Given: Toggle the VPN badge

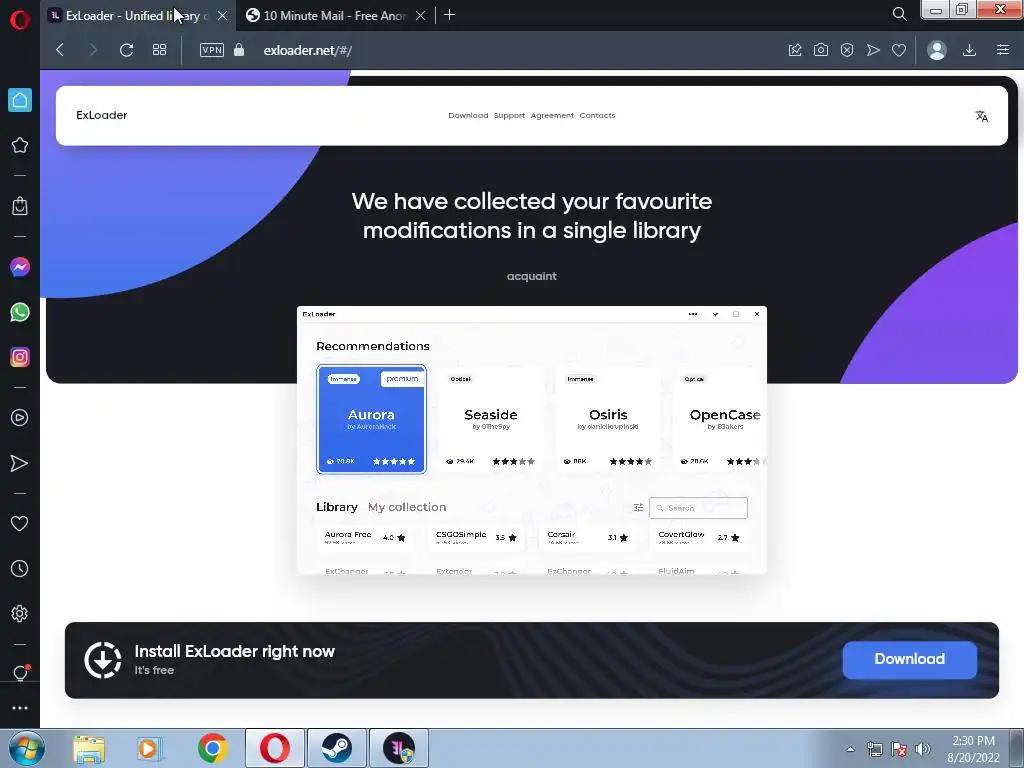Looking at the screenshot, I should pos(212,50).
